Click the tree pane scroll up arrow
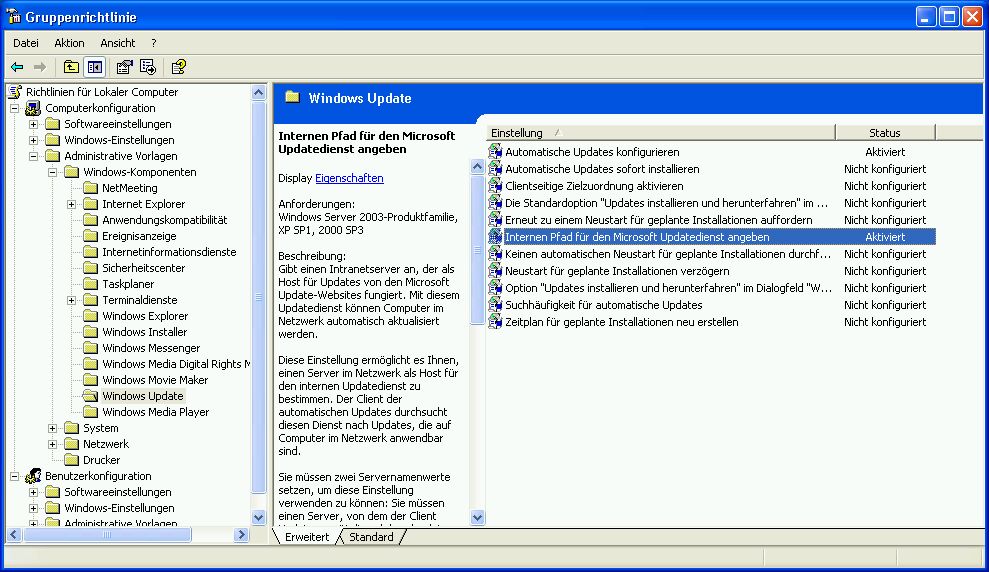Screen dimensions: 989x572 [259, 92]
